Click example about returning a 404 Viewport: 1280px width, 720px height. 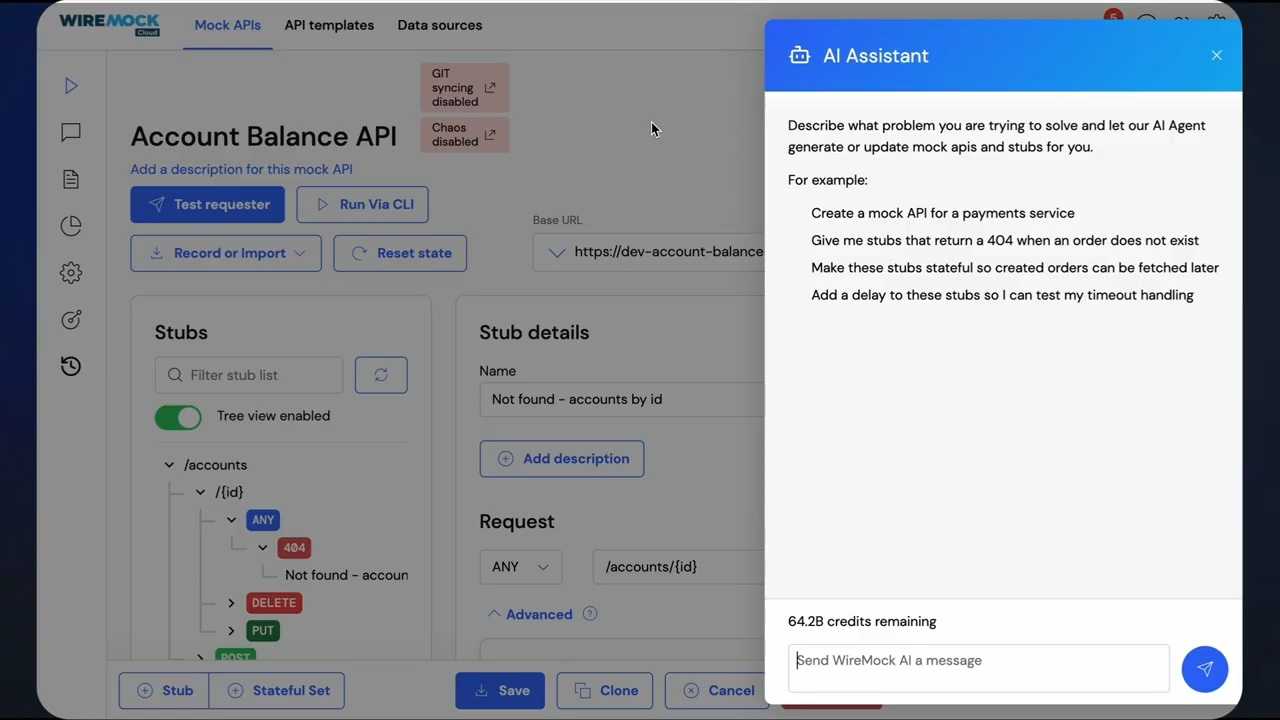coord(1005,240)
